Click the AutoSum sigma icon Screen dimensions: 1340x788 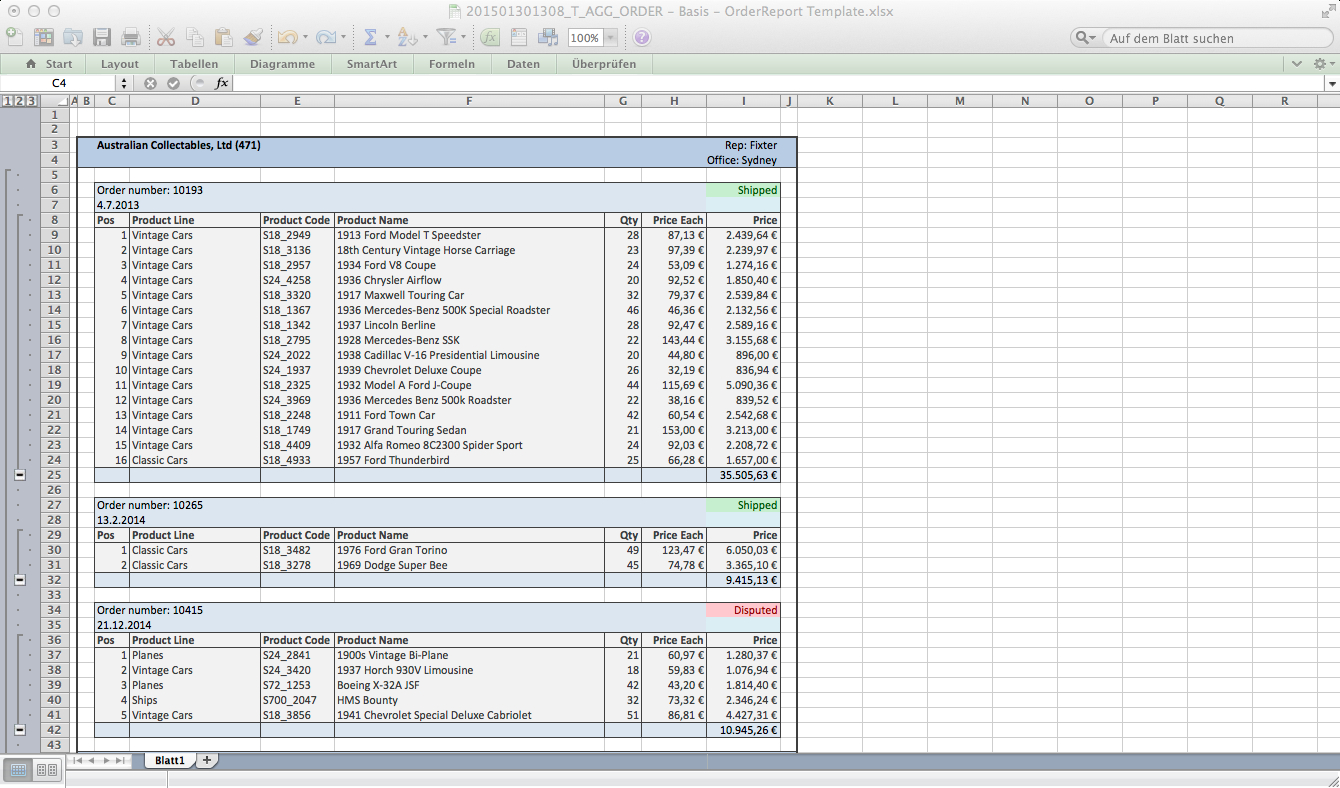tap(370, 38)
